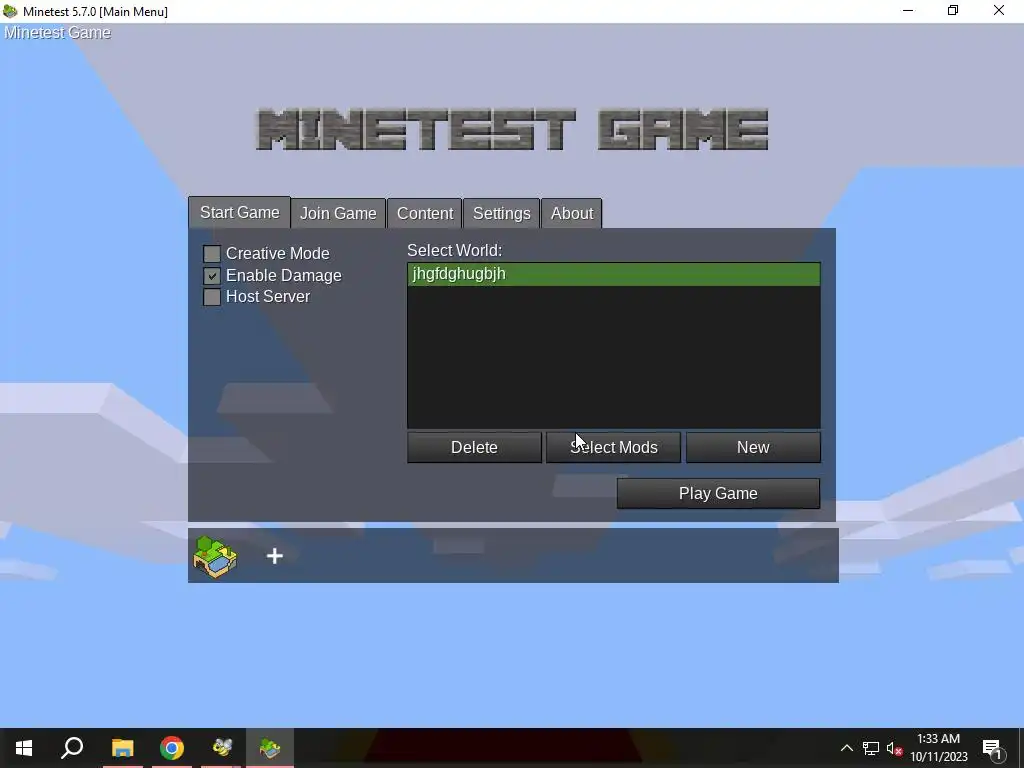
Task: Restore down the Minetest window
Action: 953,10
